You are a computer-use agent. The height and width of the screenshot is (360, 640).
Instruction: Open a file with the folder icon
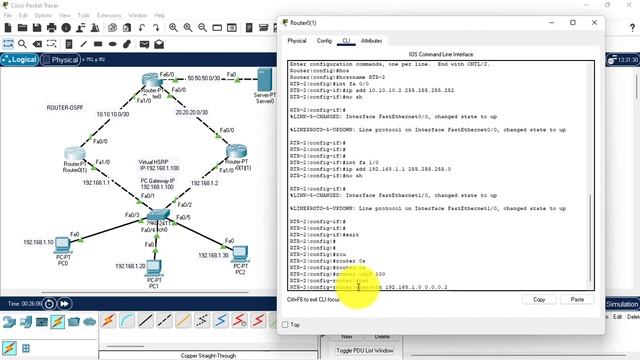coord(22,28)
